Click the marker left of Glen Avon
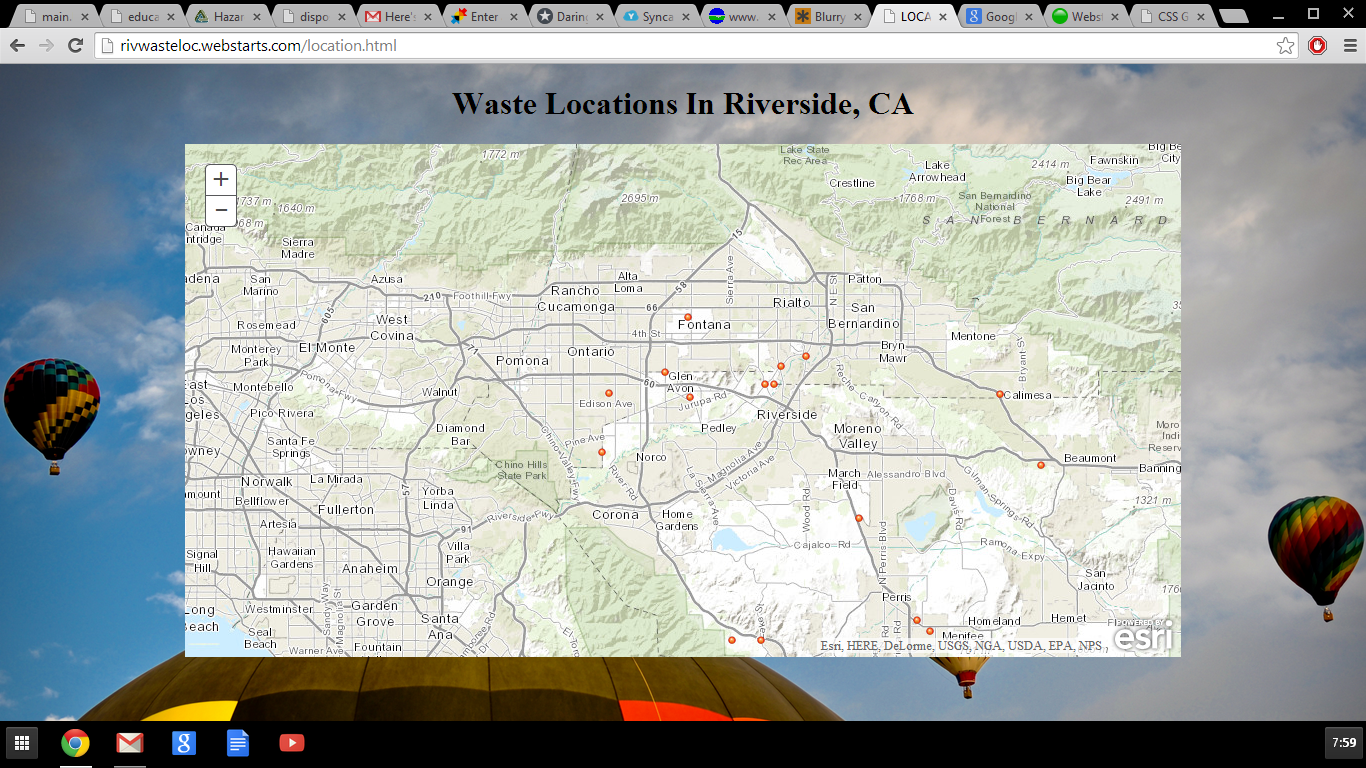Screen dimensions: 1366x768 [x=665, y=372]
